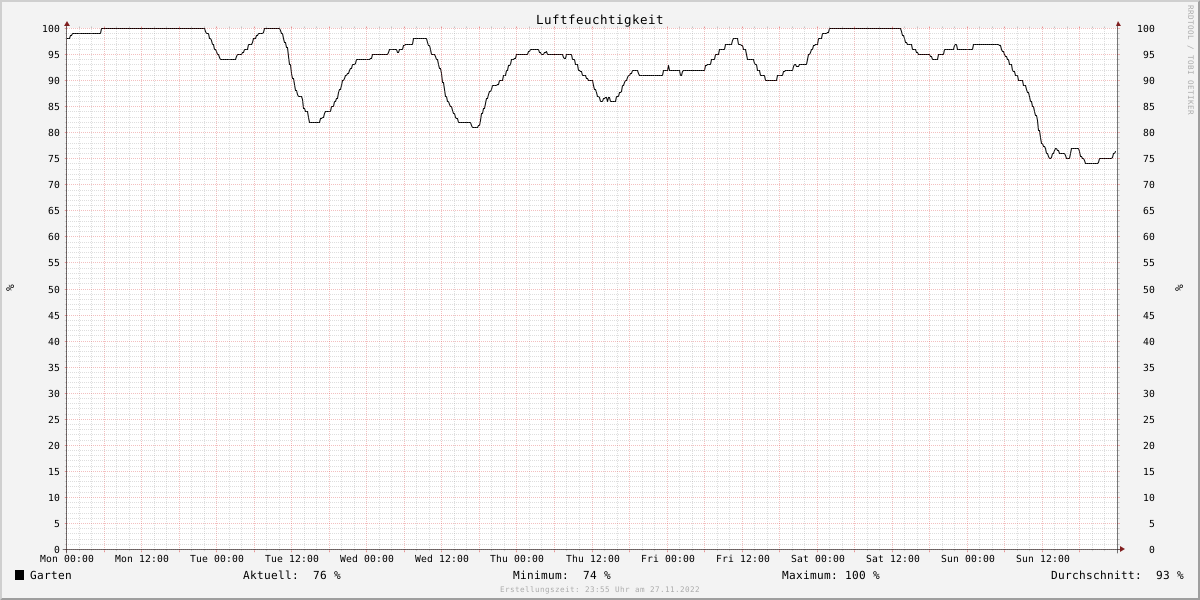Click the Wed 00:00 time axis label
This screenshot has width=1200, height=600.
tap(367, 559)
